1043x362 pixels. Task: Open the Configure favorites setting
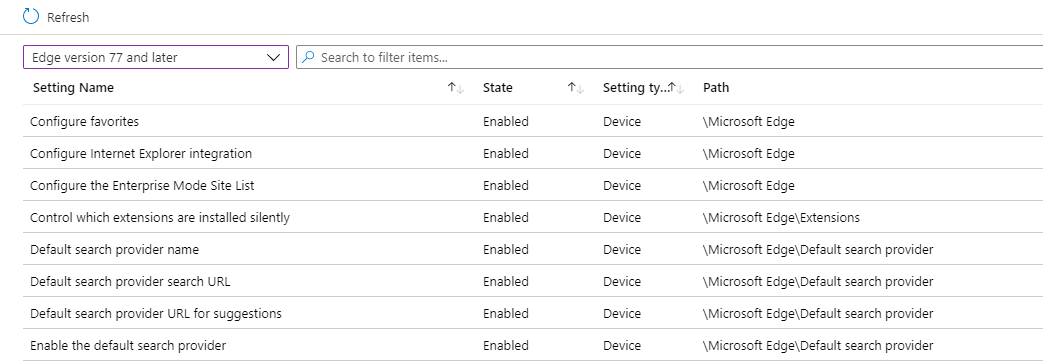pos(84,122)
